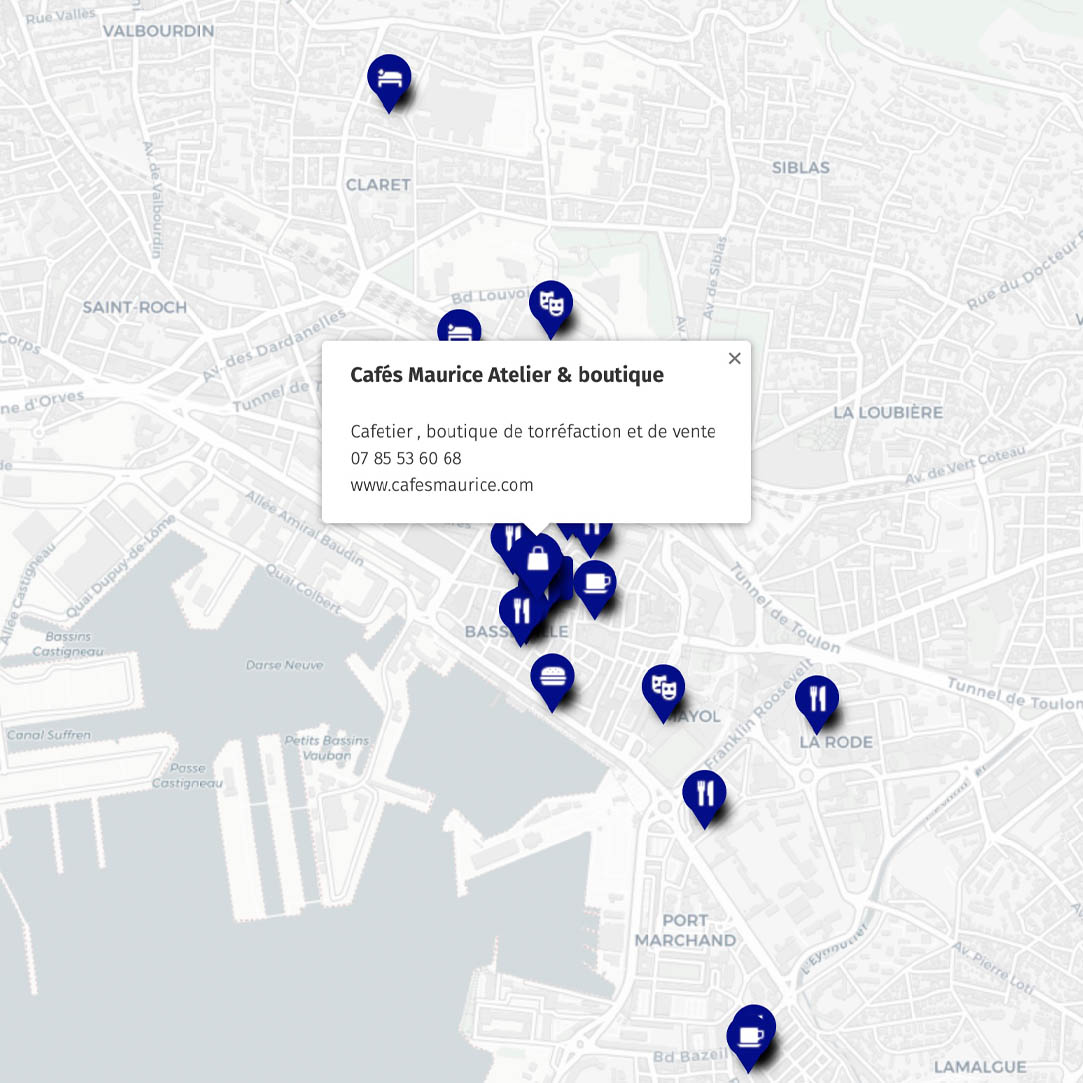Click the Allée Amiral Baudin street label
The image size is (1083, 1083).
click(x=305, y=528)
